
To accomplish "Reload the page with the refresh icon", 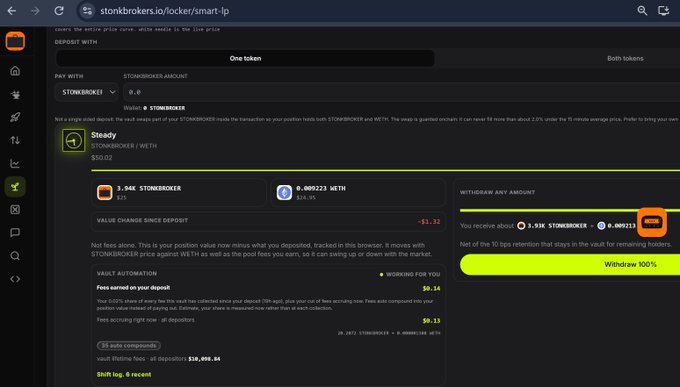I will (59, 11).
